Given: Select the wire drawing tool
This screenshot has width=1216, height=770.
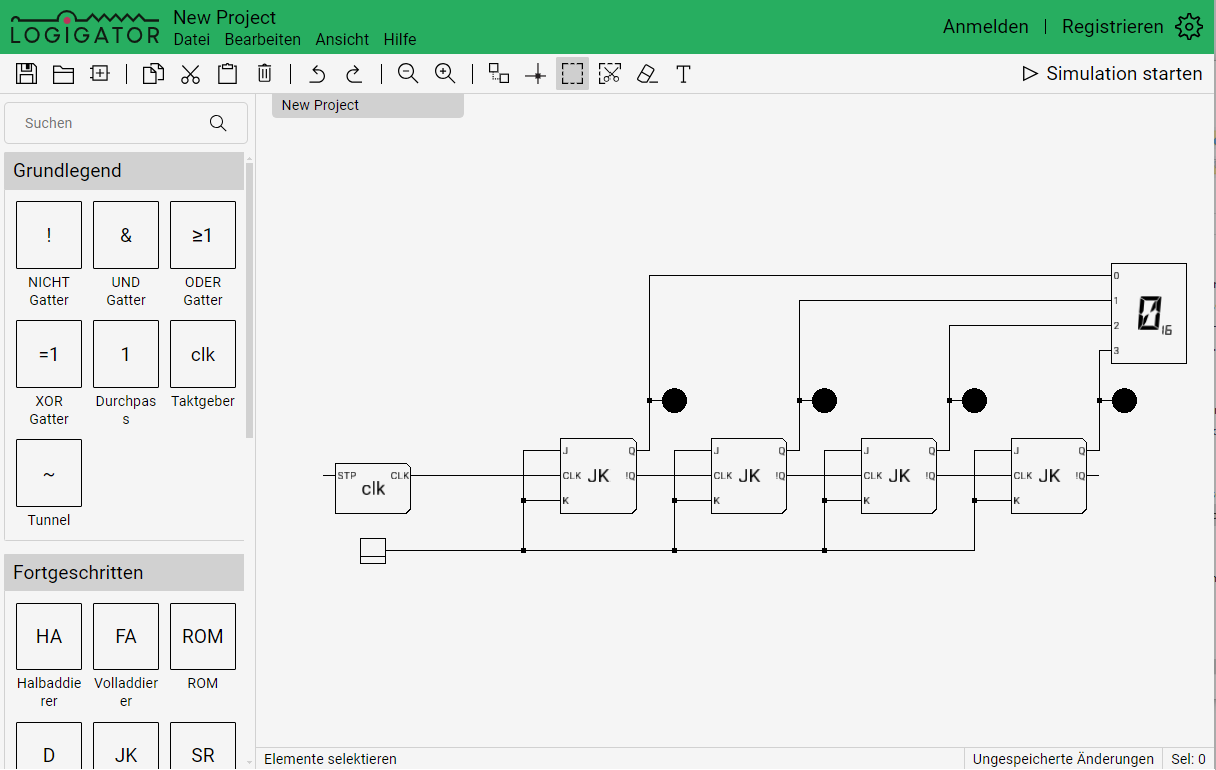Looking at the screenshot, I should click(x=499, y=74).
